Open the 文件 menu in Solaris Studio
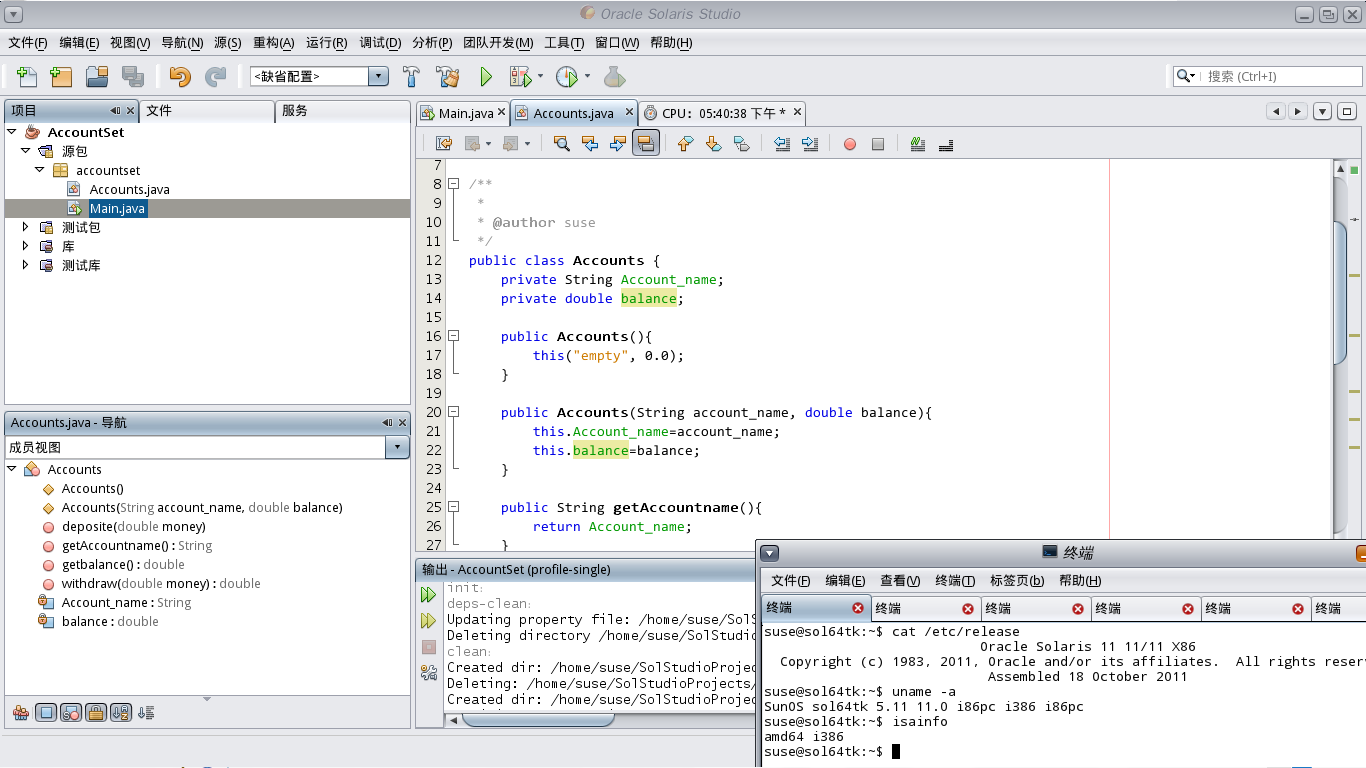Screen dimensions: 1366x768 [28, 43]
